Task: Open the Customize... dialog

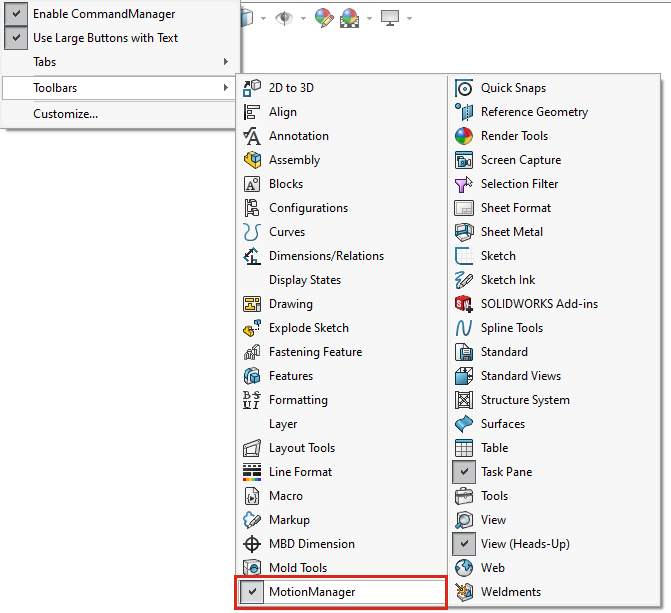Action: pos(65,114)
